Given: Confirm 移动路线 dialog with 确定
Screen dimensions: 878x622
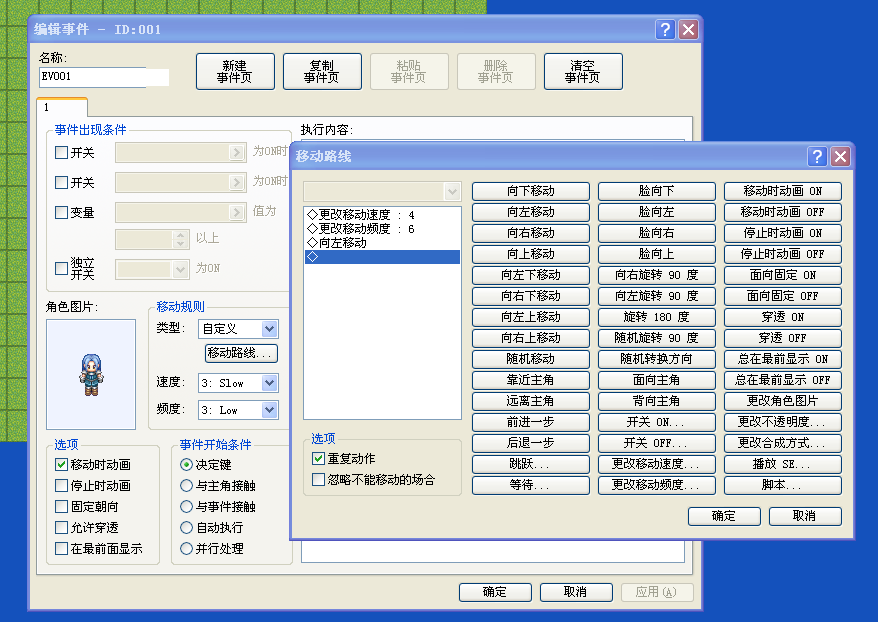Looking at the screenshot, I should click(x=724, y=516).
